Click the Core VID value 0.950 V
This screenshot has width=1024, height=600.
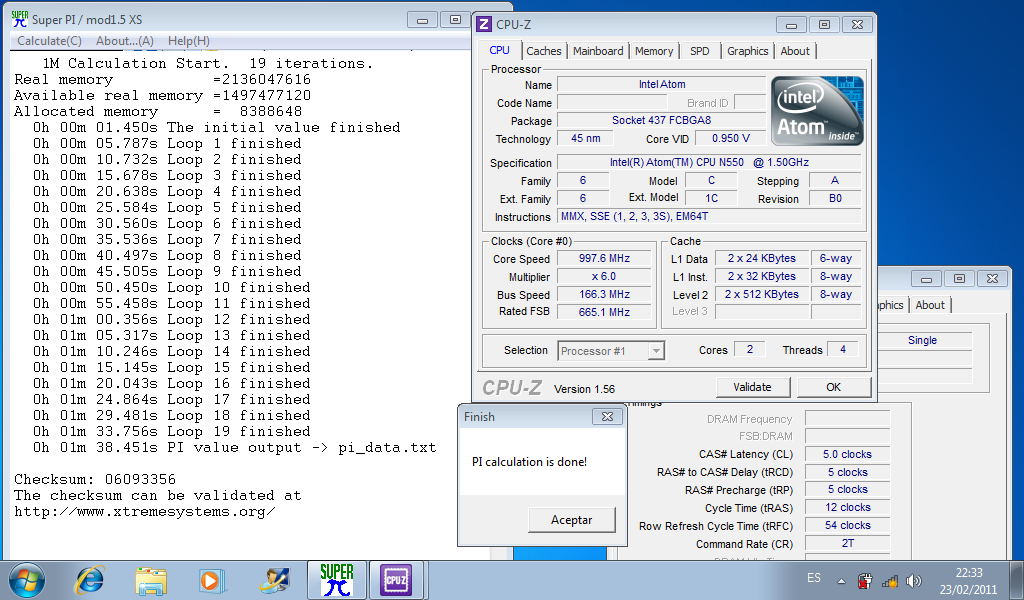pos(730,138)
